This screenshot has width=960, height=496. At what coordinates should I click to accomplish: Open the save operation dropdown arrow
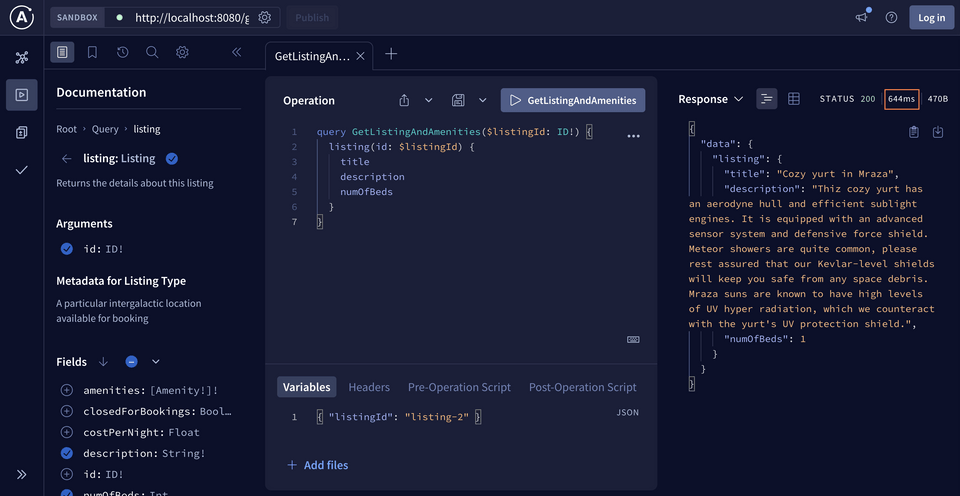point(482,100)
